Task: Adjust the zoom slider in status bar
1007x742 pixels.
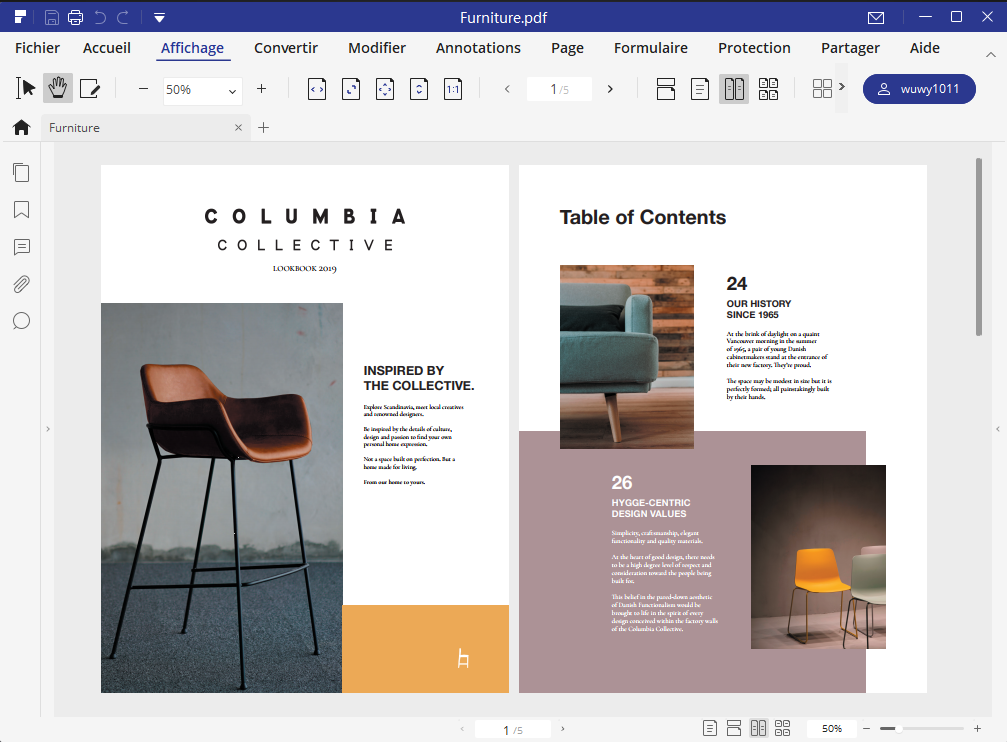Action: pos(898,729)
